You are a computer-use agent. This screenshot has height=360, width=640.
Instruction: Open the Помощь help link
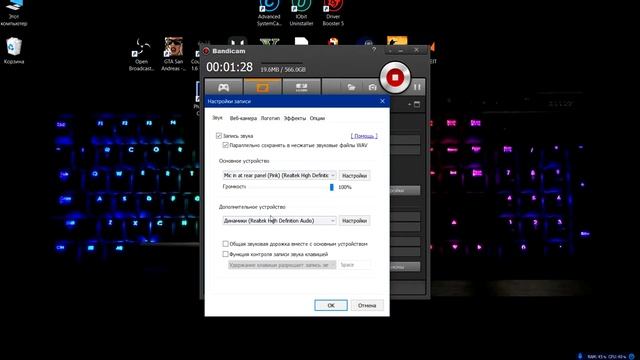[x=364, y=136]
